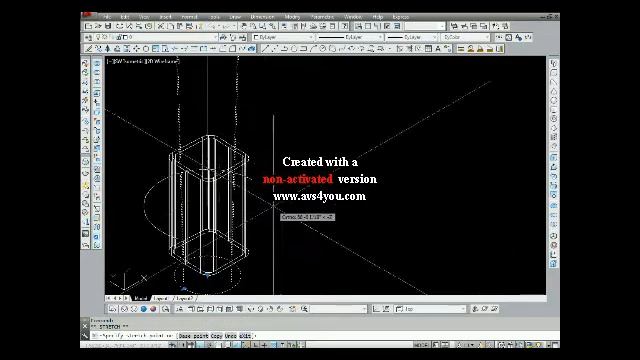Click the layer color swatch in layer control
Screen dimensions: 640x360
point(125,37)
